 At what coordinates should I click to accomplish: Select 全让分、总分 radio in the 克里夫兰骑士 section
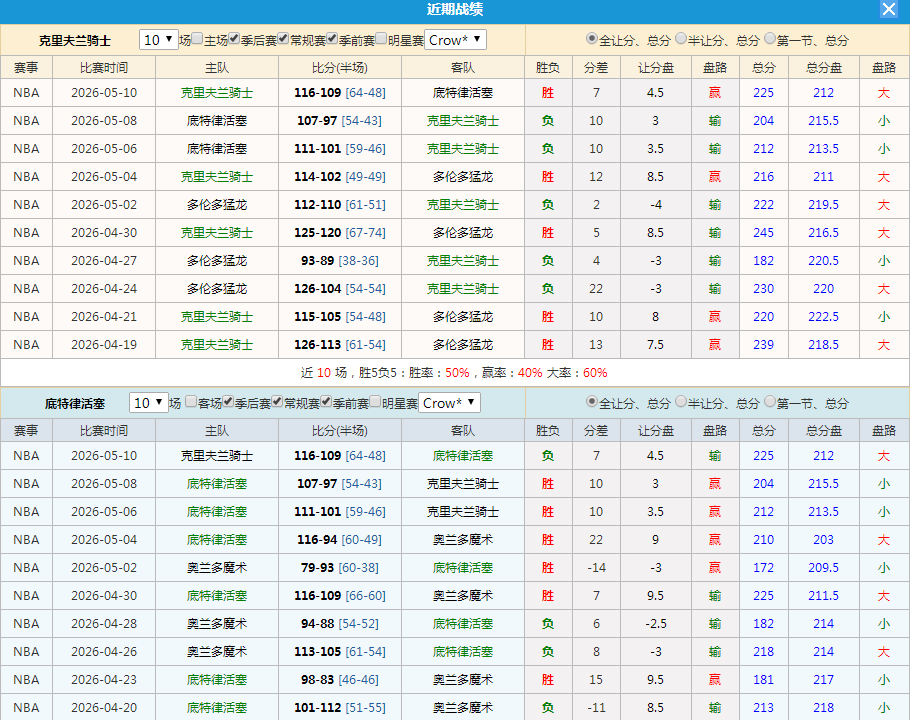coord(591,38)
